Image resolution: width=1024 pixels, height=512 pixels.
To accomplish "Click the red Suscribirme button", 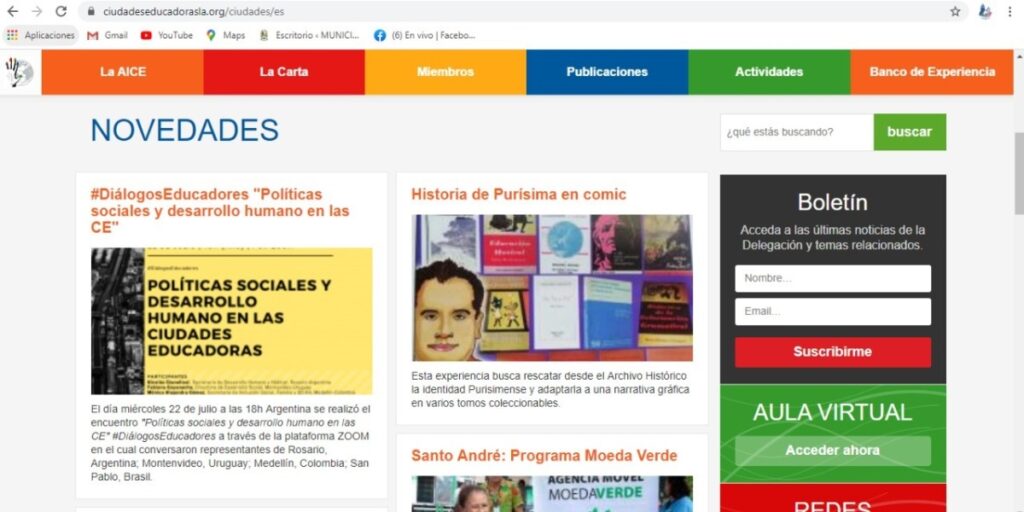I will coord(833,352).
